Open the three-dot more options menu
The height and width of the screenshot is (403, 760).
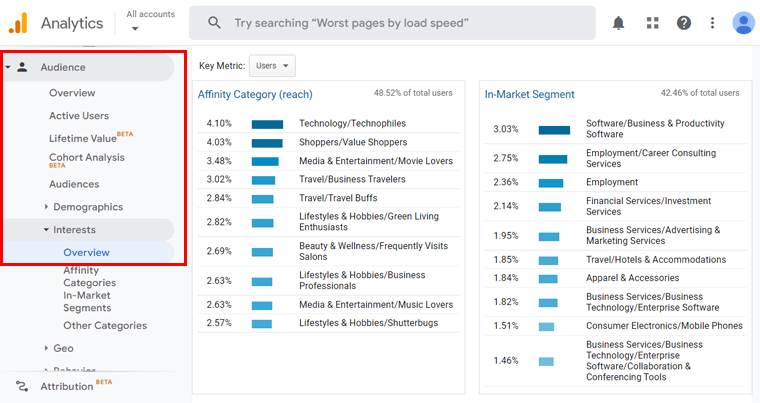click(x=712, y=23)
